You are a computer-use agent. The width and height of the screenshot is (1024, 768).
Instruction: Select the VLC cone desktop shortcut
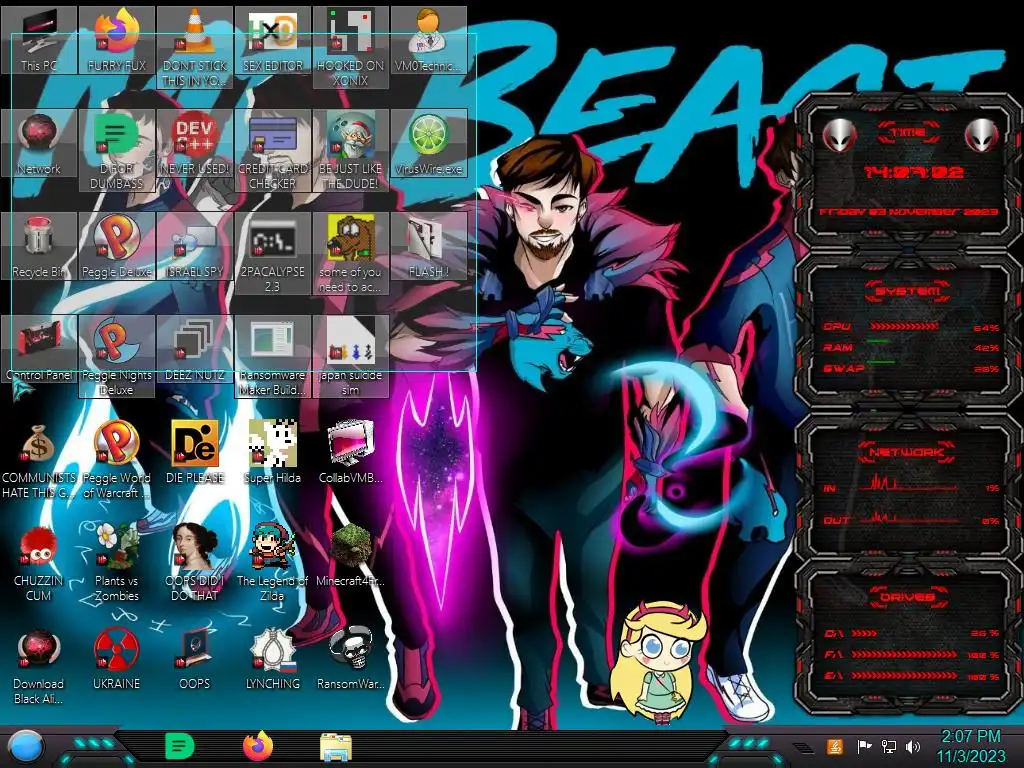195,47
